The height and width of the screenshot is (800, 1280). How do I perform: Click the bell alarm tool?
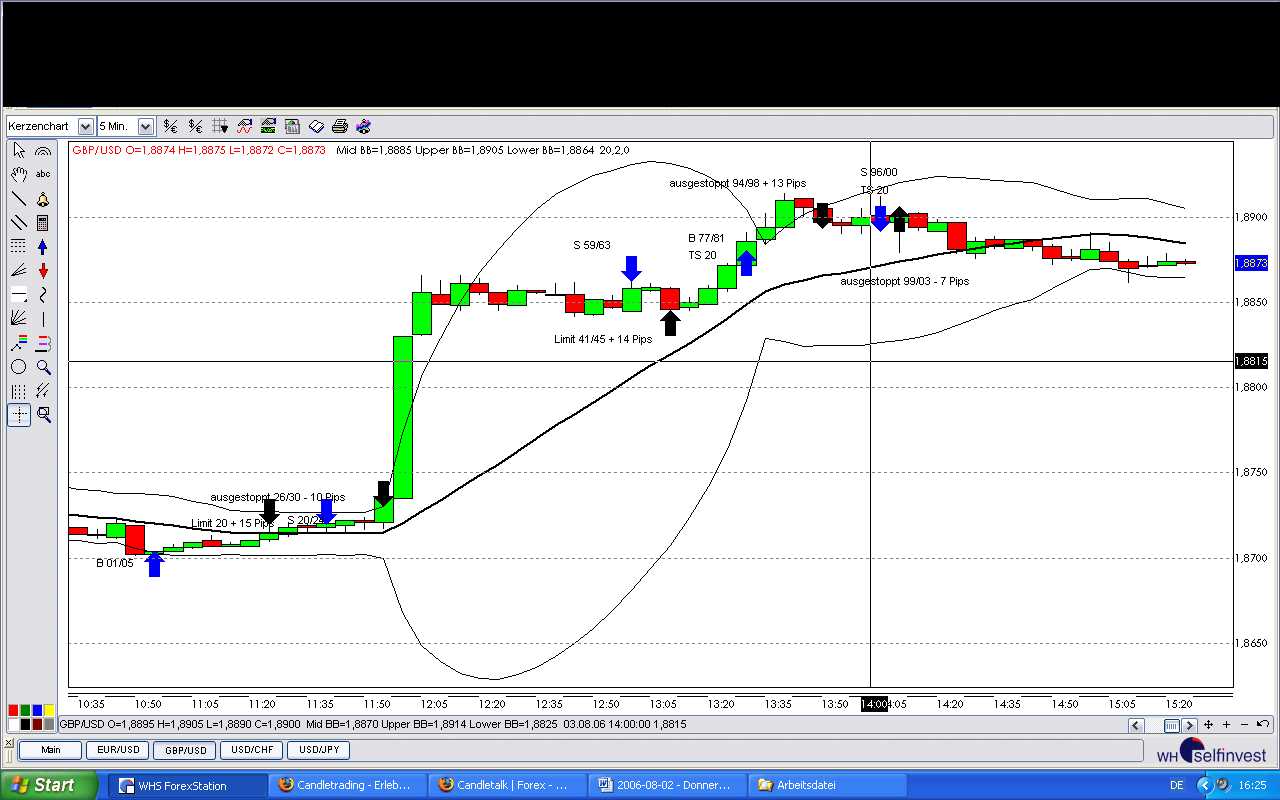pyautogui.click(x=43, y=199)
